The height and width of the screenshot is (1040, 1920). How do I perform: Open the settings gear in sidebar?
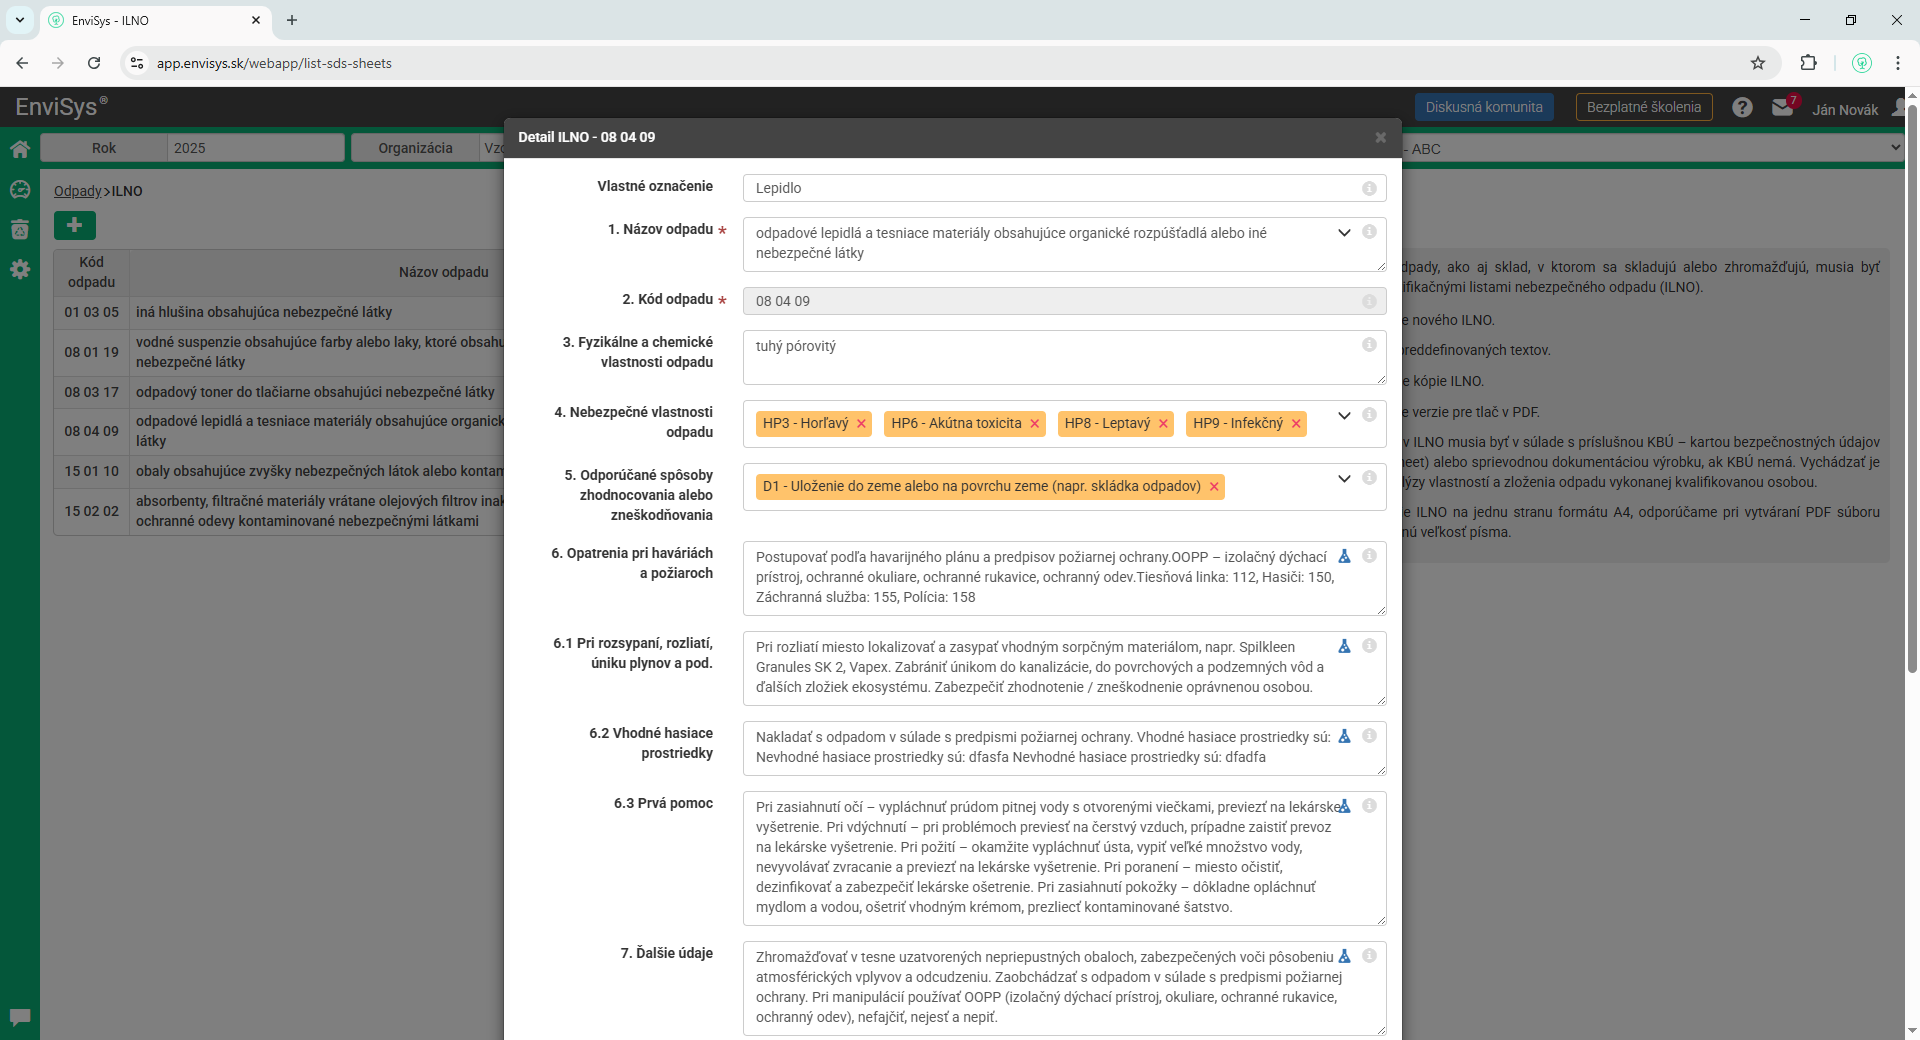[x=20, y=269]
